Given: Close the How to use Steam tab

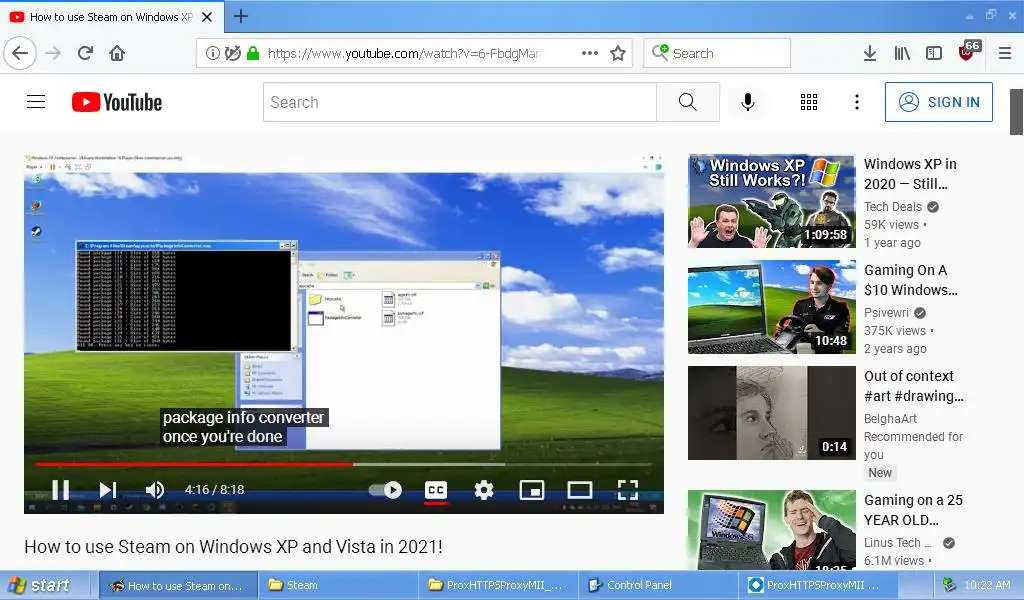Looking at the screenshot, I should pyautogui.click(x=207, y=17).
